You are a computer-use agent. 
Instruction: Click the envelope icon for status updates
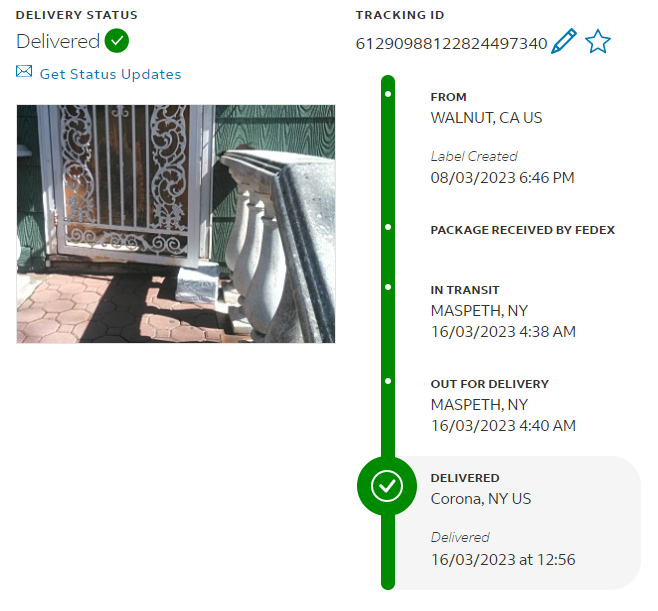(x=24, y=71)
